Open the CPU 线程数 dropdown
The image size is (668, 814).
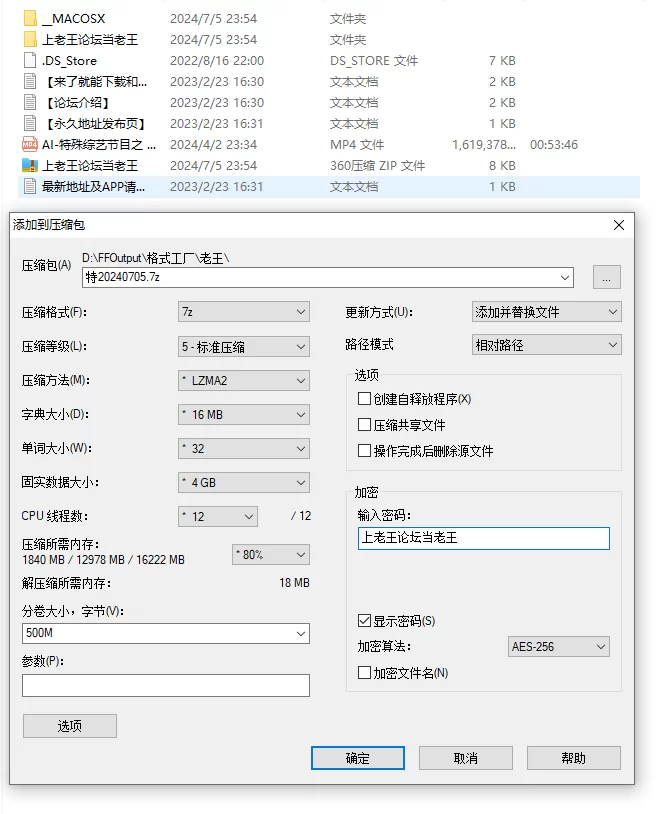point(217,517)
